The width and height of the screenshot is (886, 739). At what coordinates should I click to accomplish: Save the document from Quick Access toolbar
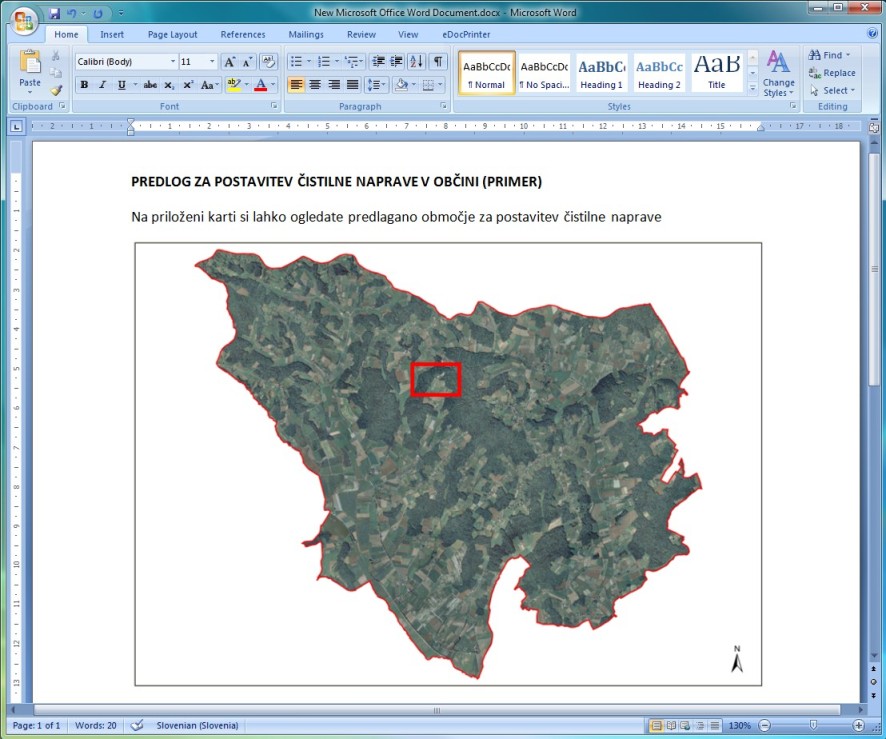click(x=54, y=14)
